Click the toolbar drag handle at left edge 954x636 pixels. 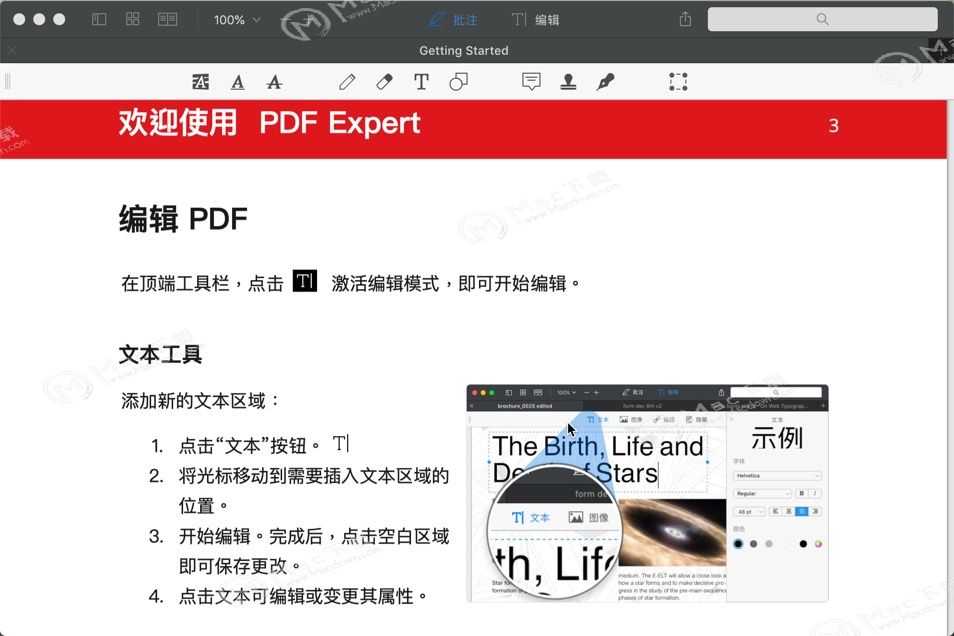[x=7, y=81]
